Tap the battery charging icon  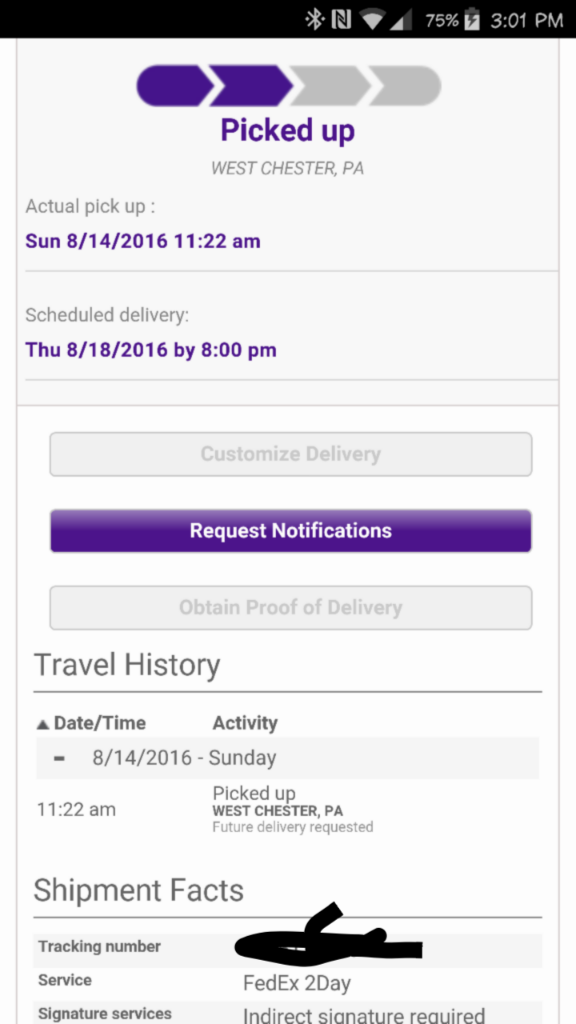[472, 20]
